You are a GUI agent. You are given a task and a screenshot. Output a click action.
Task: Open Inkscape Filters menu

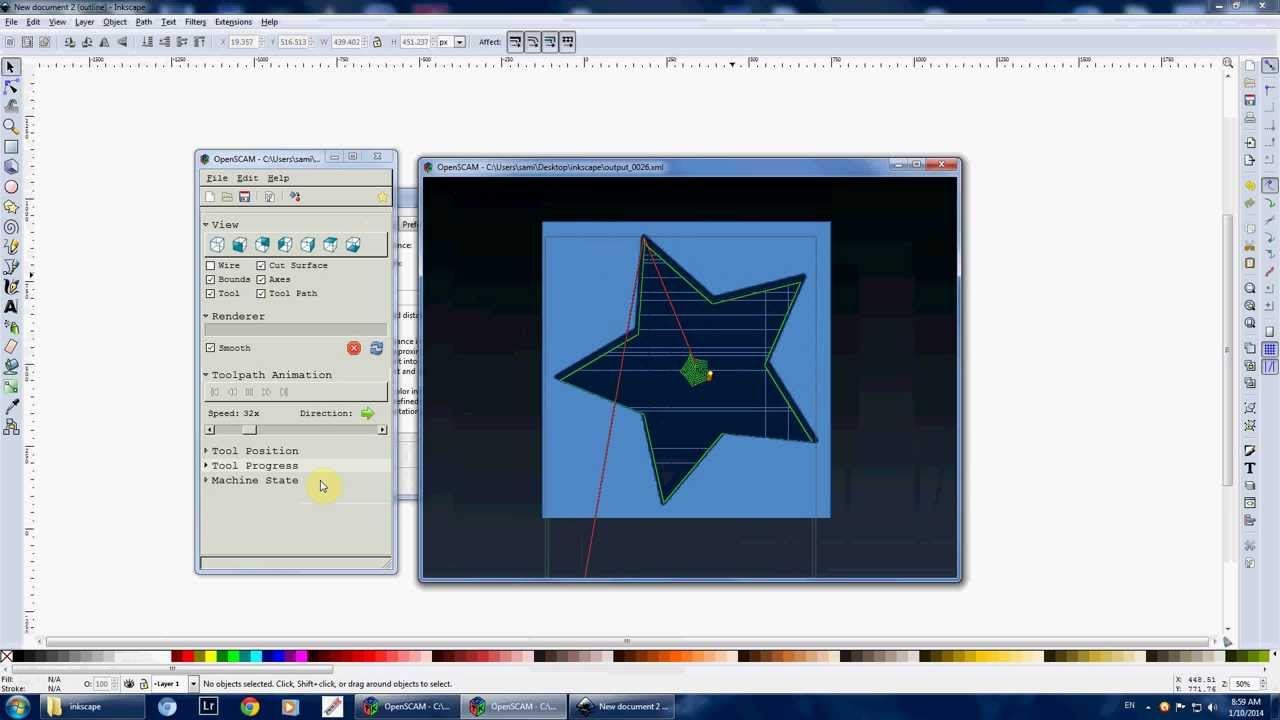click(x=195, y=22)
